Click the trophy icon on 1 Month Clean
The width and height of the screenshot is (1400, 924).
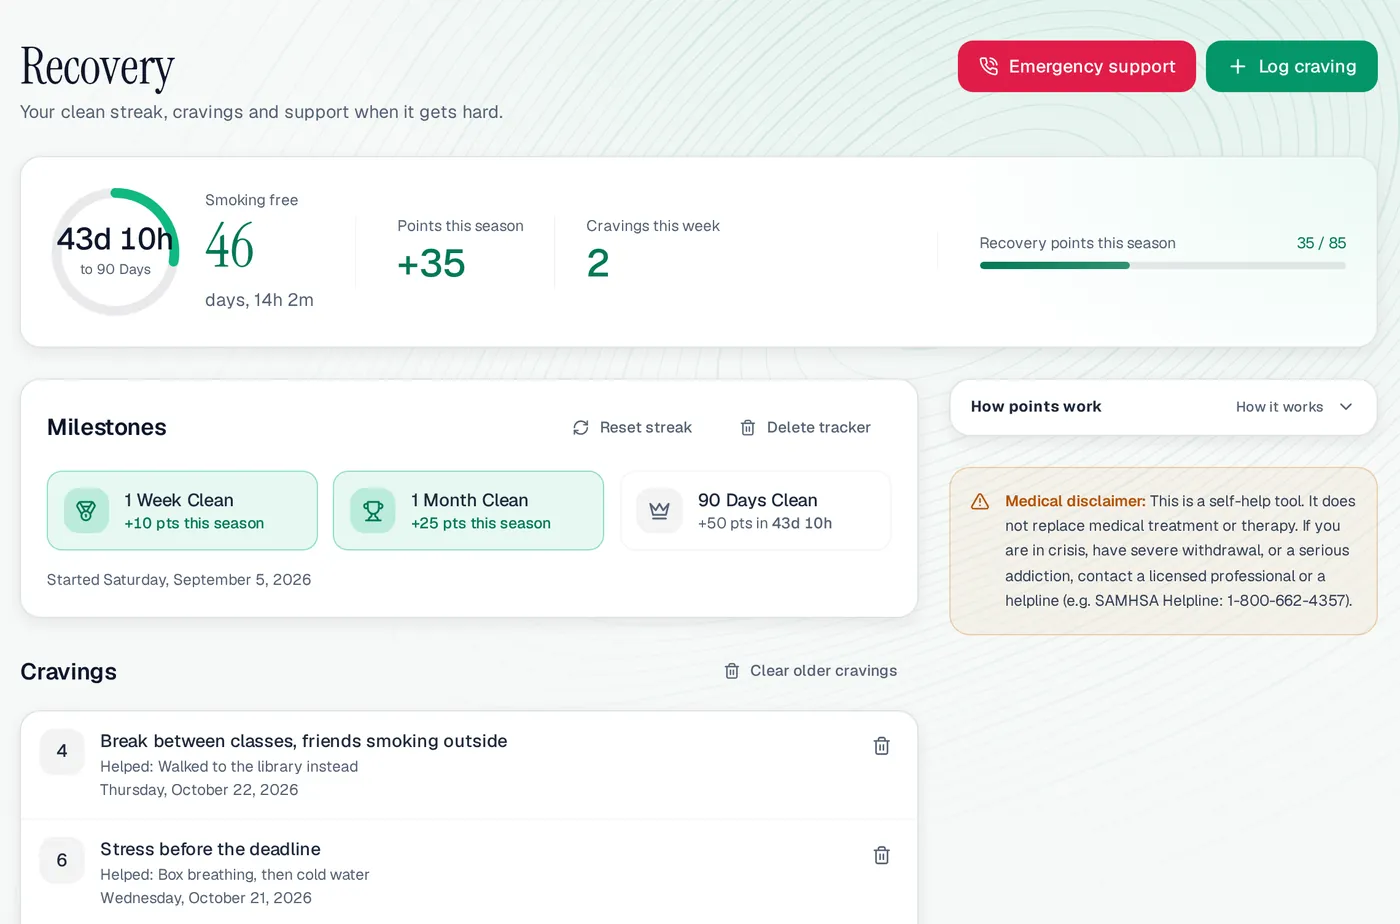coord(373,511)
